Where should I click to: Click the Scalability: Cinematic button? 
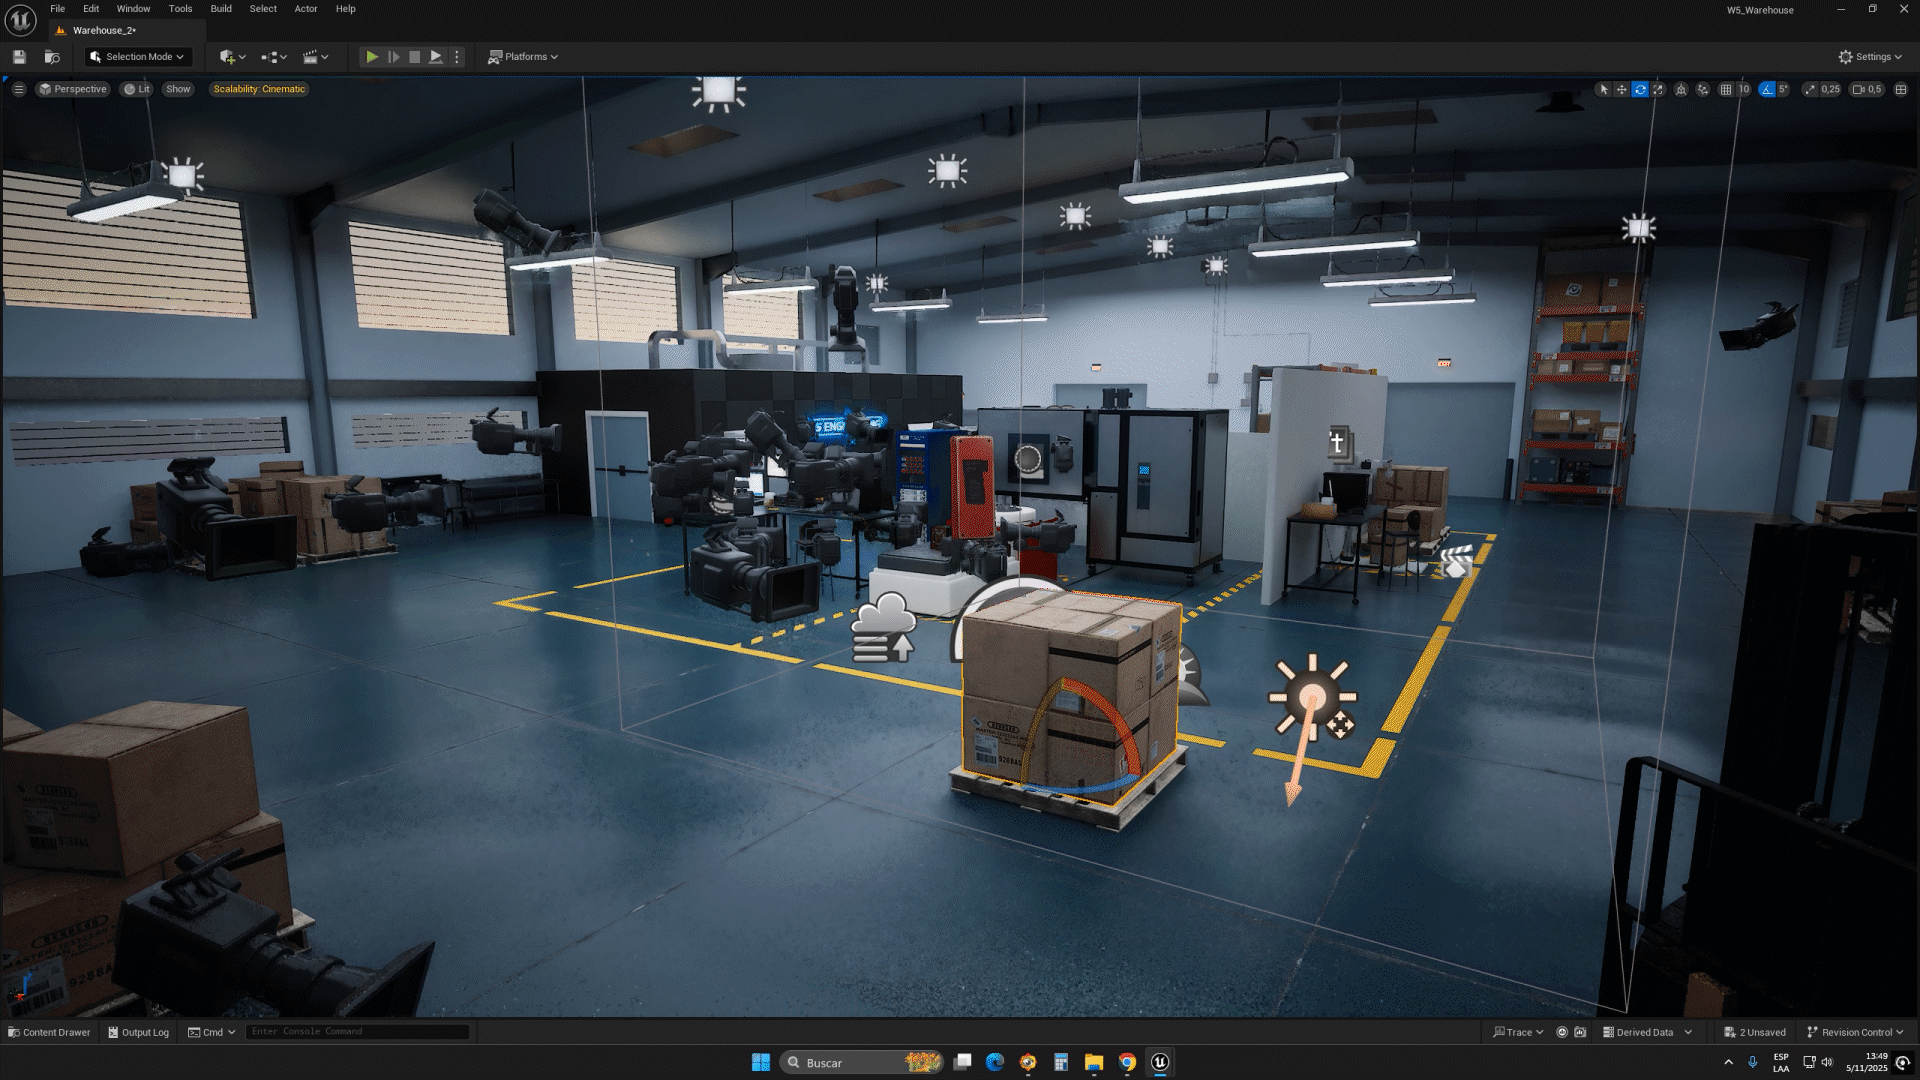(259, 89)
